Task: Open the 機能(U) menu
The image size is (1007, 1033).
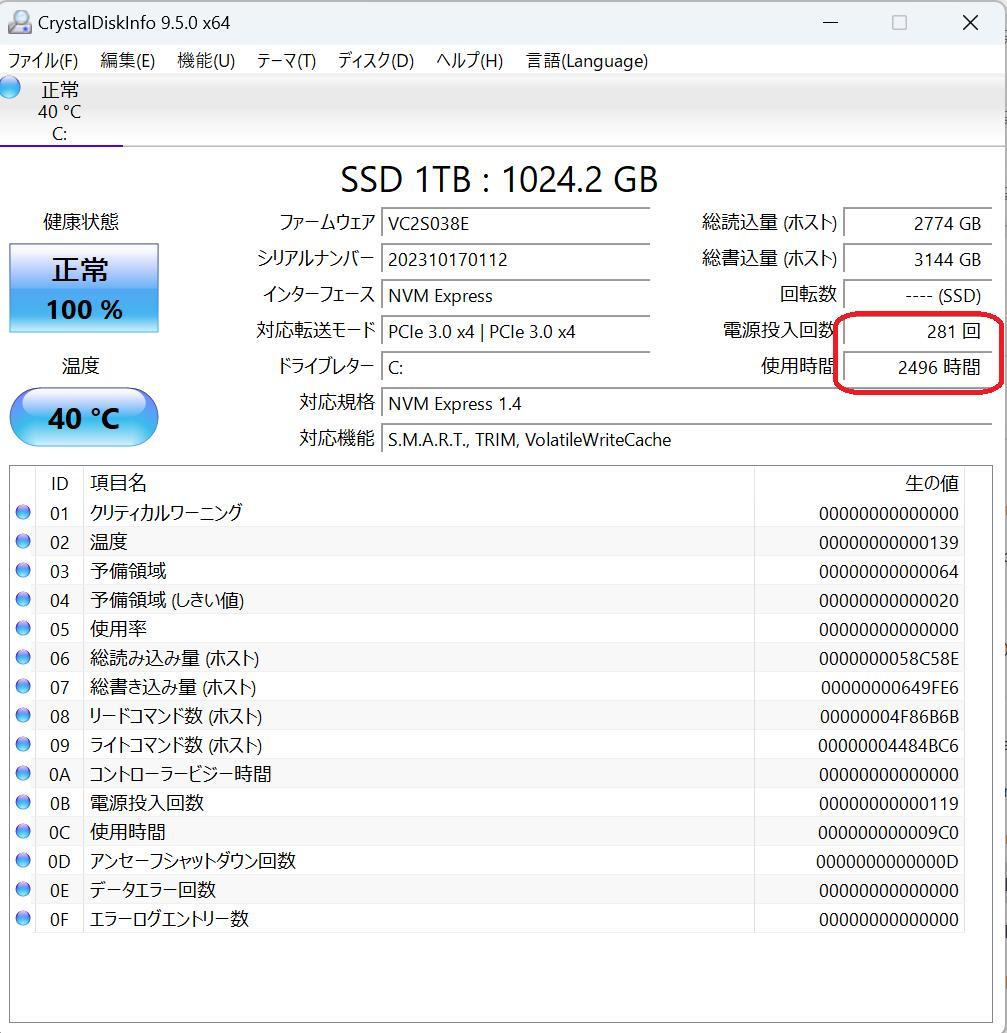Action: [x=205, y=61]
